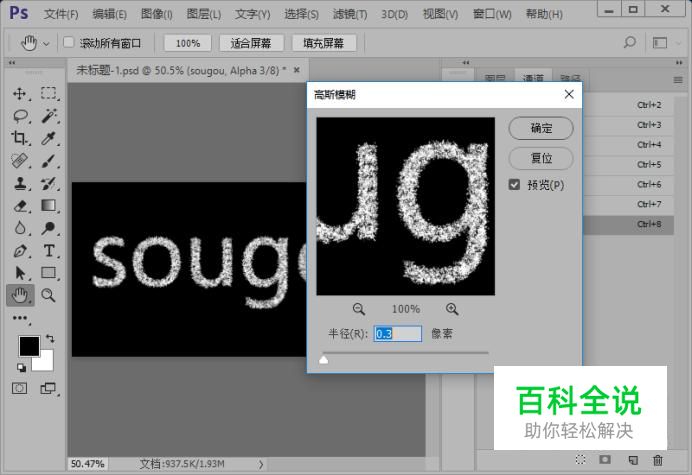Viewport: 692px width, 475px height.
Task: Select the Zoom tool in toolbox
Action: click(48, 295)
